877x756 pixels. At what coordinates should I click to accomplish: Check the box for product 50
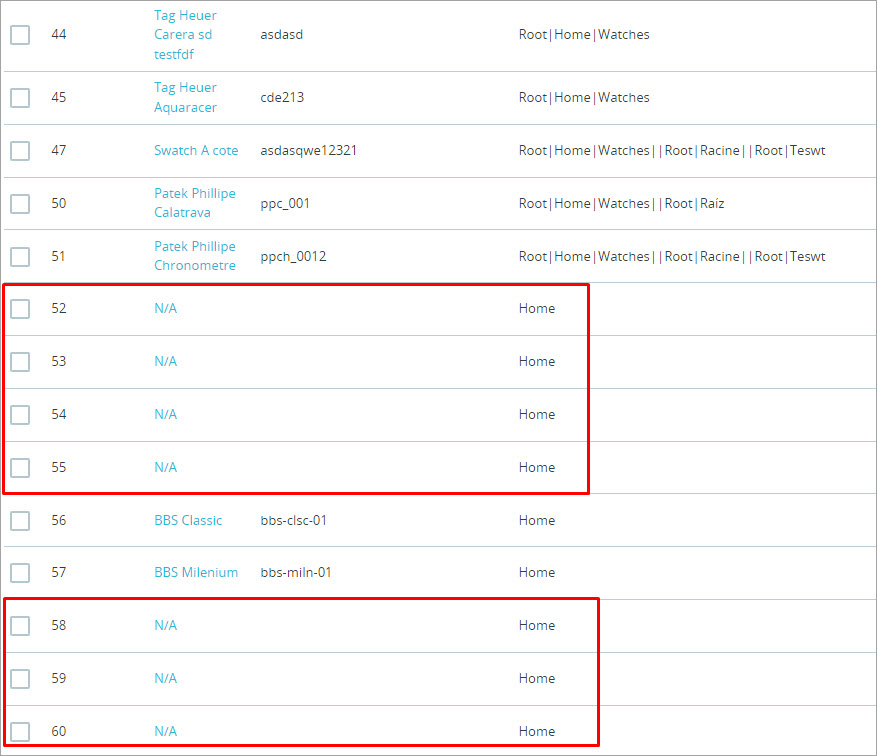click(20, 204)
